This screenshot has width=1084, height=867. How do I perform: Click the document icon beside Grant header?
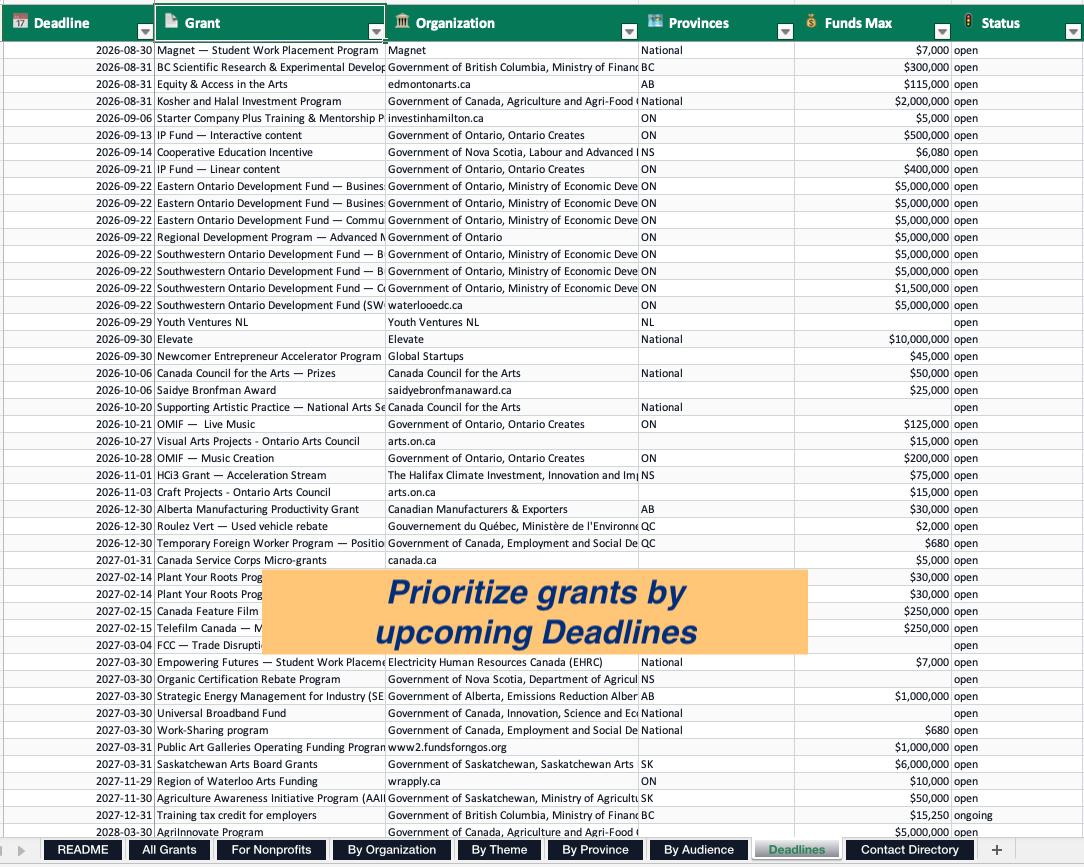point(171,21)
